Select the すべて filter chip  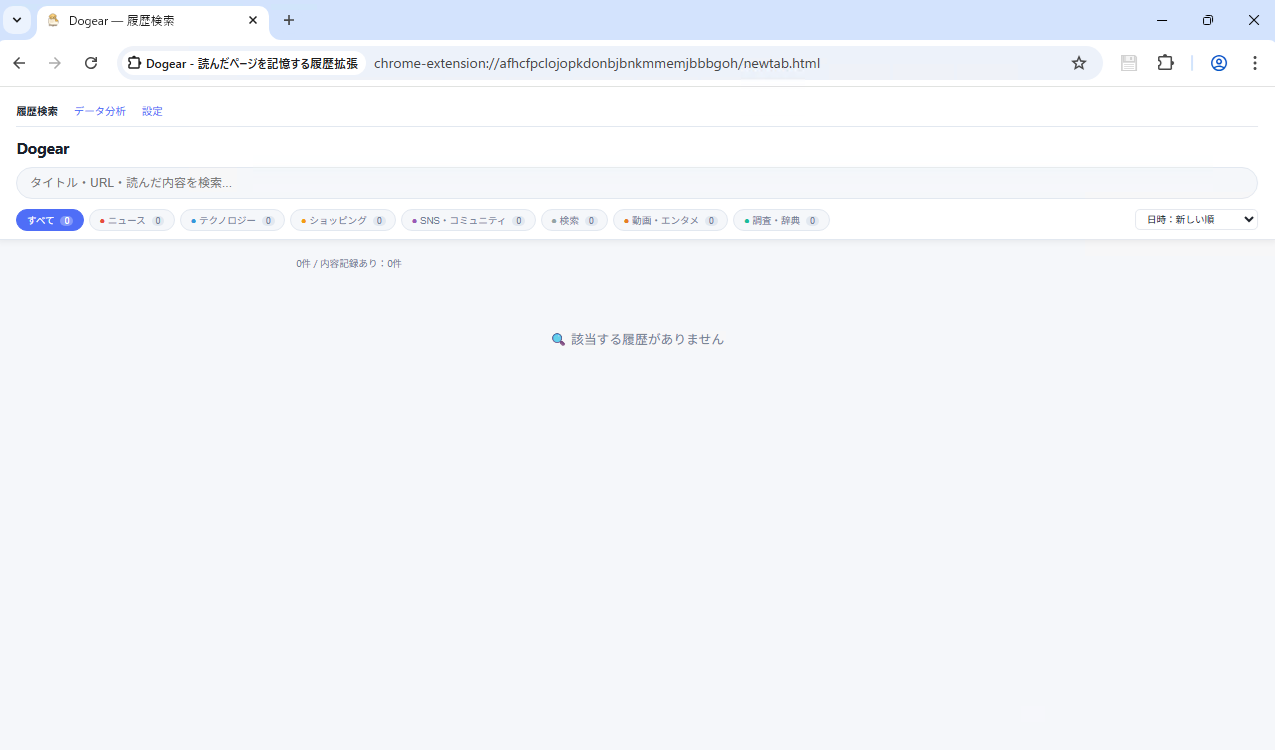tap(50, 220)
